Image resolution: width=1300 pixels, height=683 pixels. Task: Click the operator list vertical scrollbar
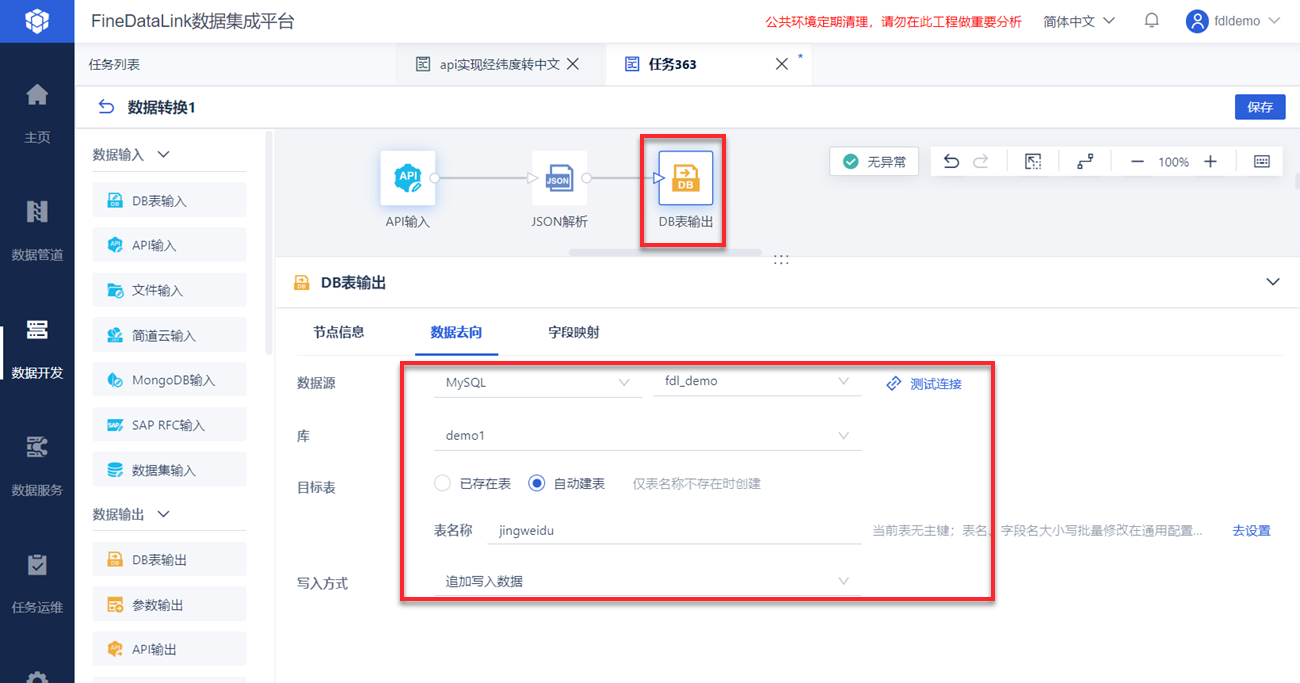point(268,245)
